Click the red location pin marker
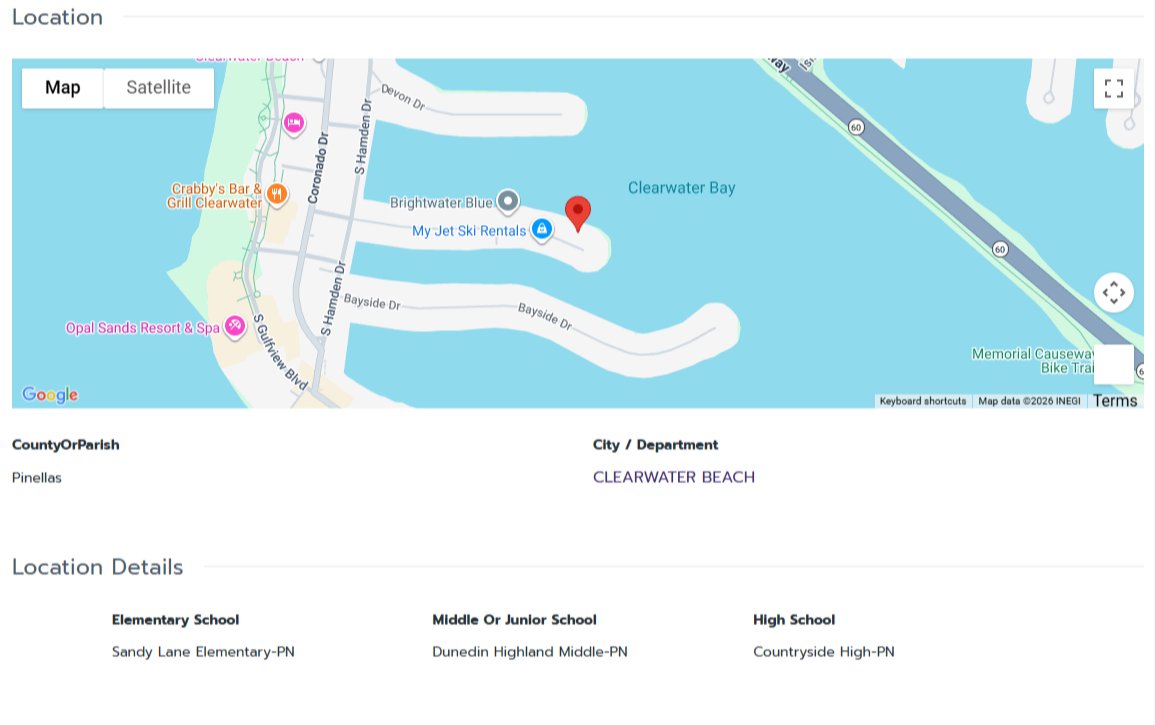Viewport: 1155px width, 725px height. click(x=578, y=213)
